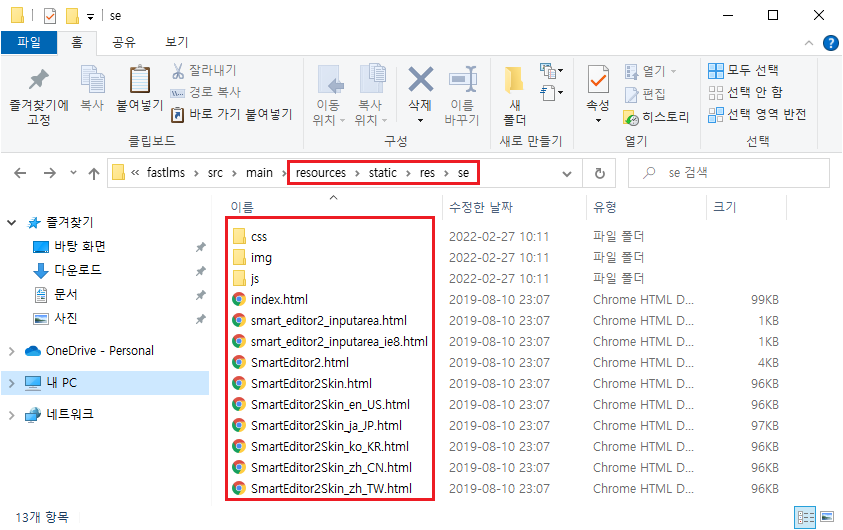Screen dimensions: 843x530
Task: Click 선택 영역 반전 invert selection
Action: 758,114
